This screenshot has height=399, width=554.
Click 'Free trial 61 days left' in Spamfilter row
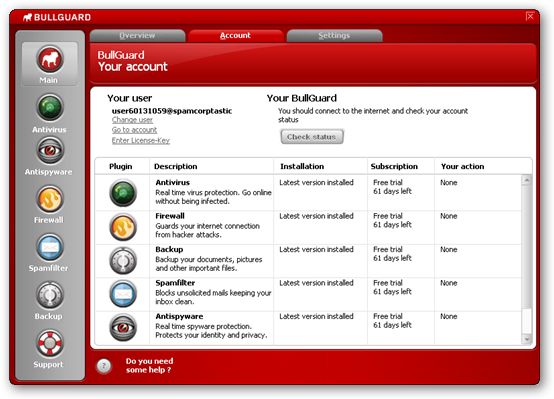tap(392, 287)
